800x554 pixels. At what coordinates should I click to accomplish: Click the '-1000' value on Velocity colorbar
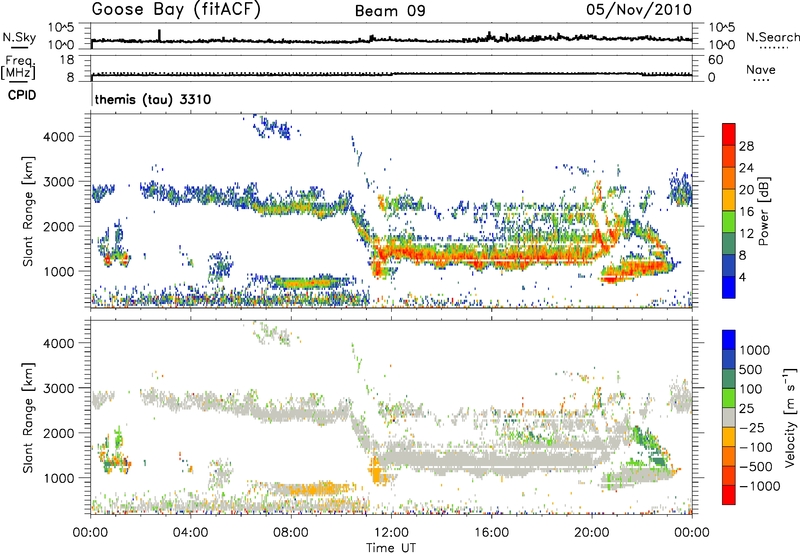760,486
